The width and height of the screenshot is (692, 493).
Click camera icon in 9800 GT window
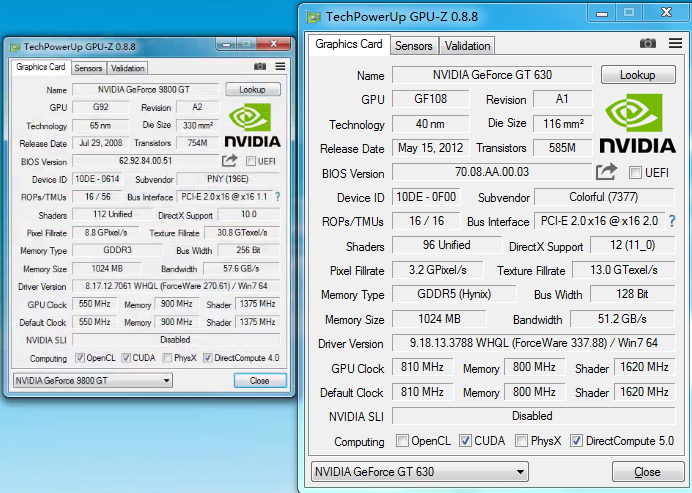coord(260,67)
